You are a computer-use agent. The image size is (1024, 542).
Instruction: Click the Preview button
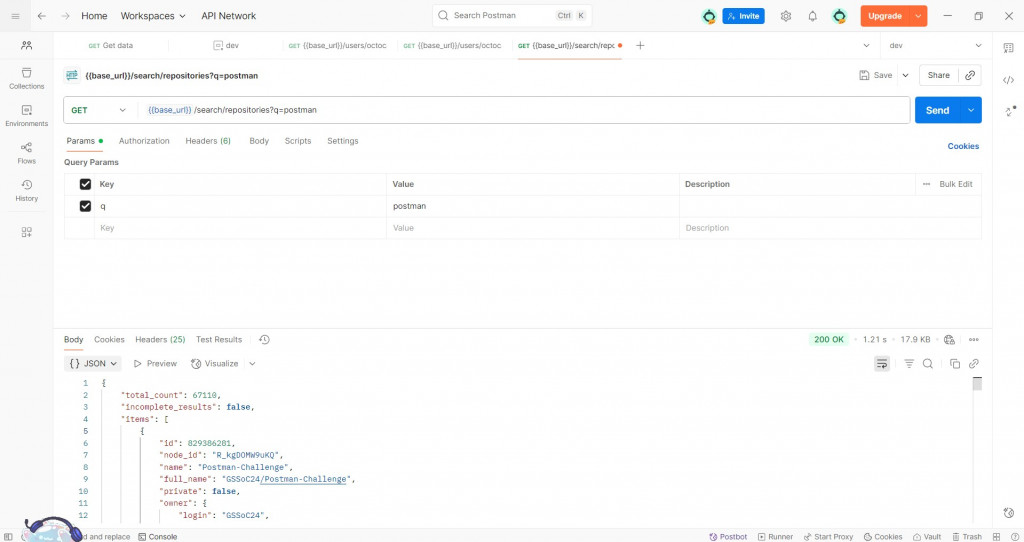[155, 364]
